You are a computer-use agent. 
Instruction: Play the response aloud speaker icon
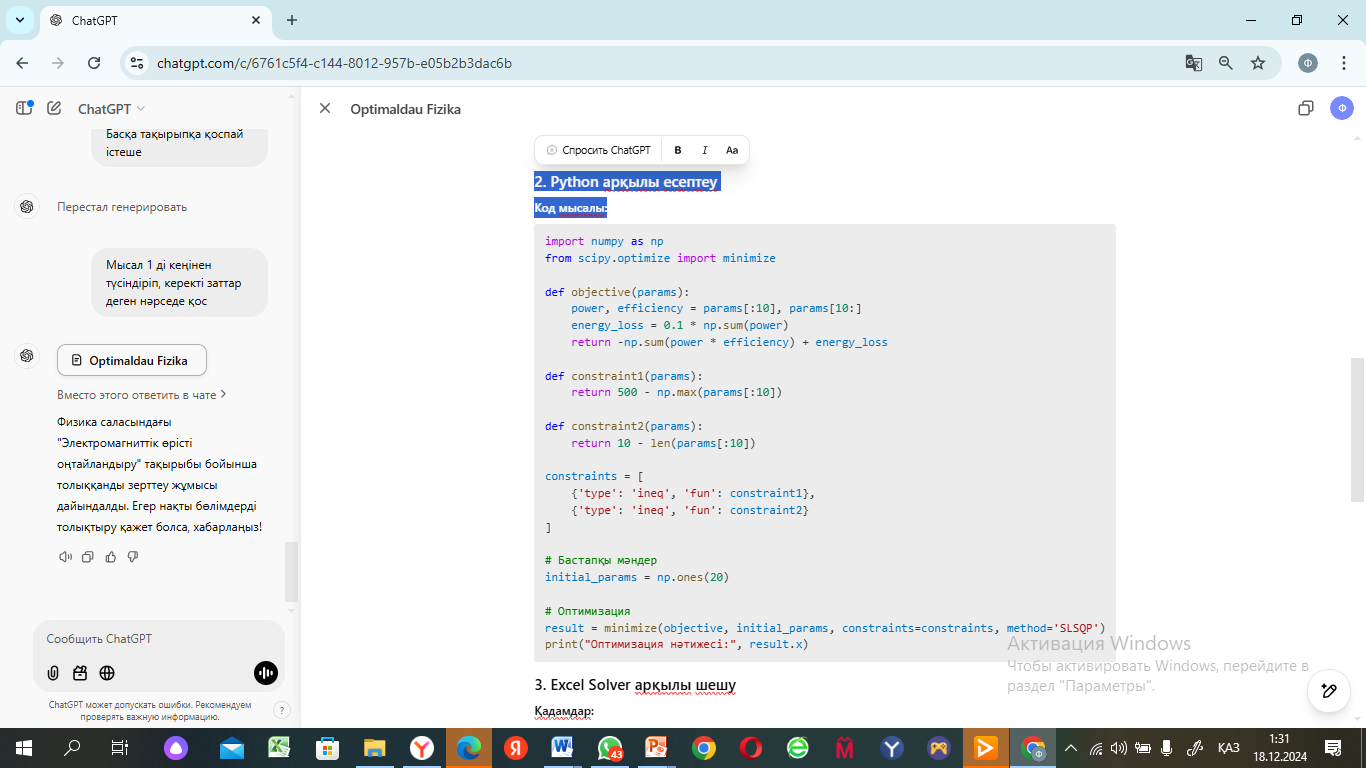coord(66,556)
